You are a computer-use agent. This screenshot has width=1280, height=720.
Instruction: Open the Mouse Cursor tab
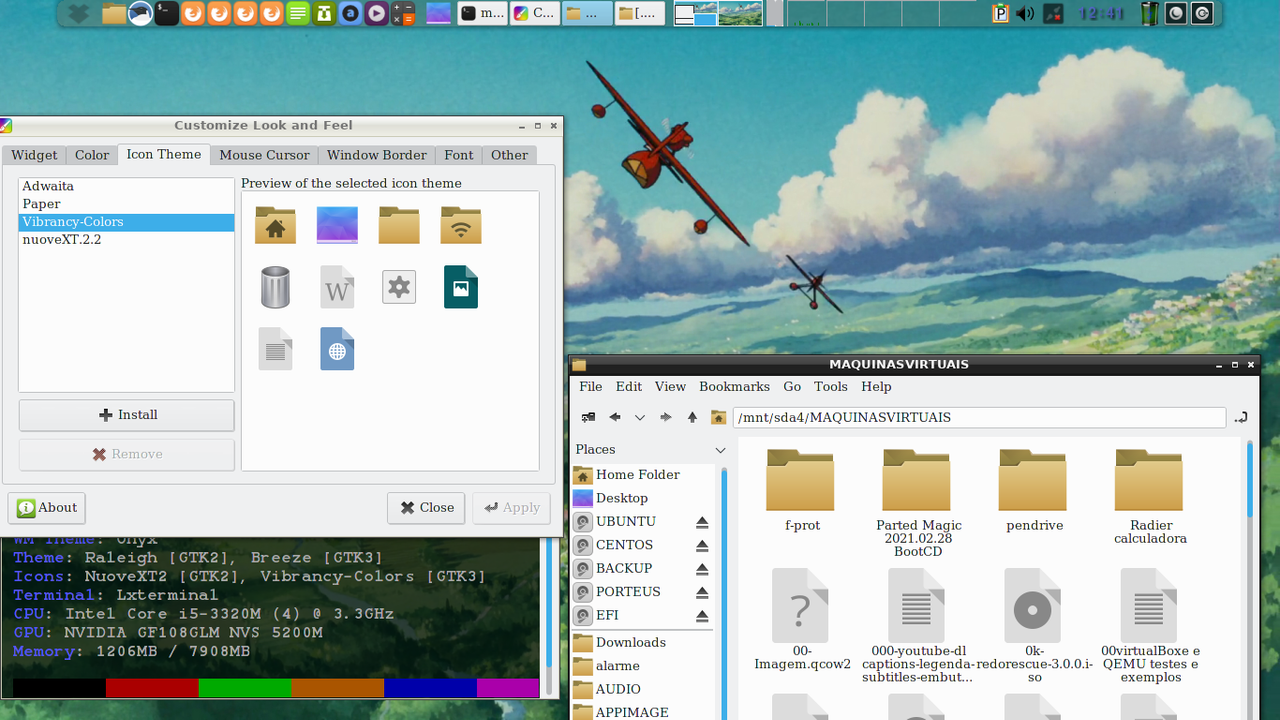(x=264, y=155)
